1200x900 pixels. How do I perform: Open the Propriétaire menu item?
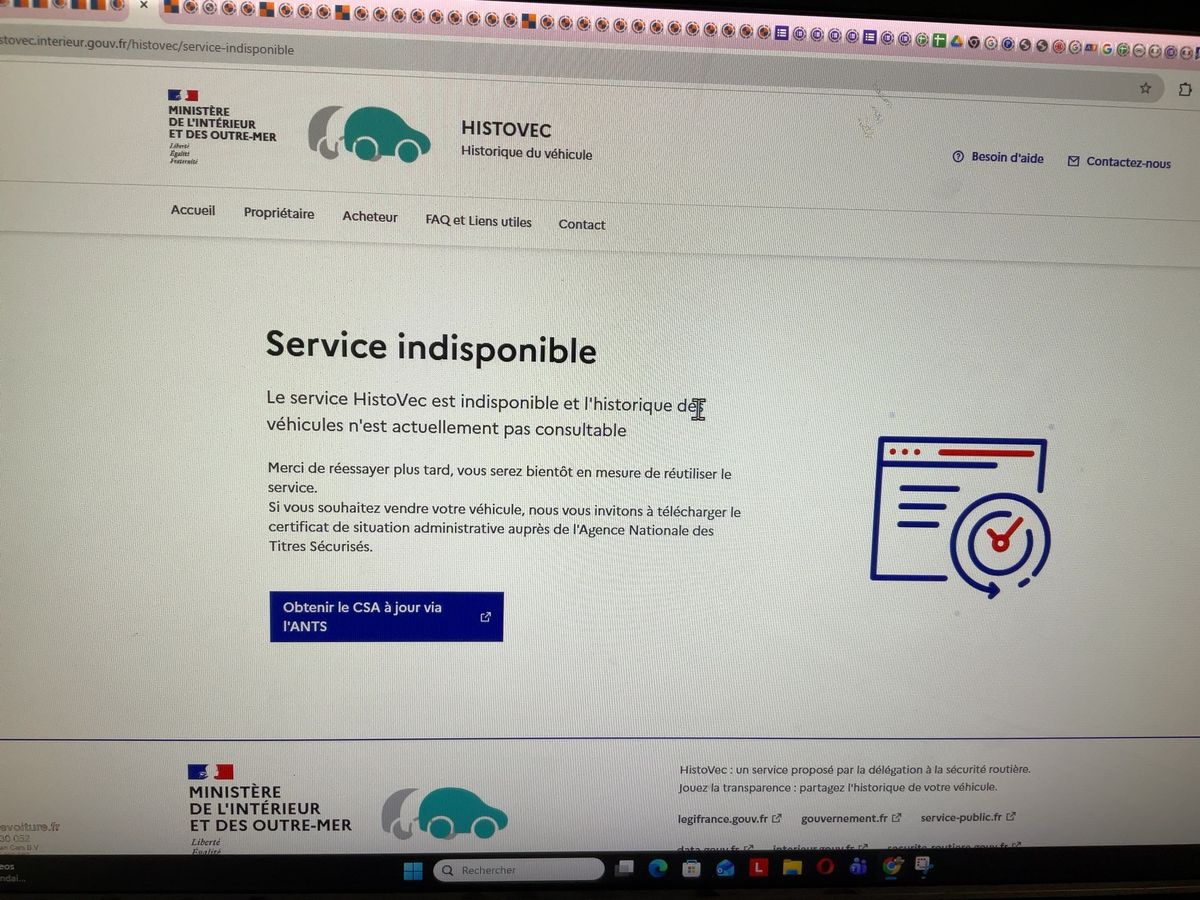coord(279,213)
